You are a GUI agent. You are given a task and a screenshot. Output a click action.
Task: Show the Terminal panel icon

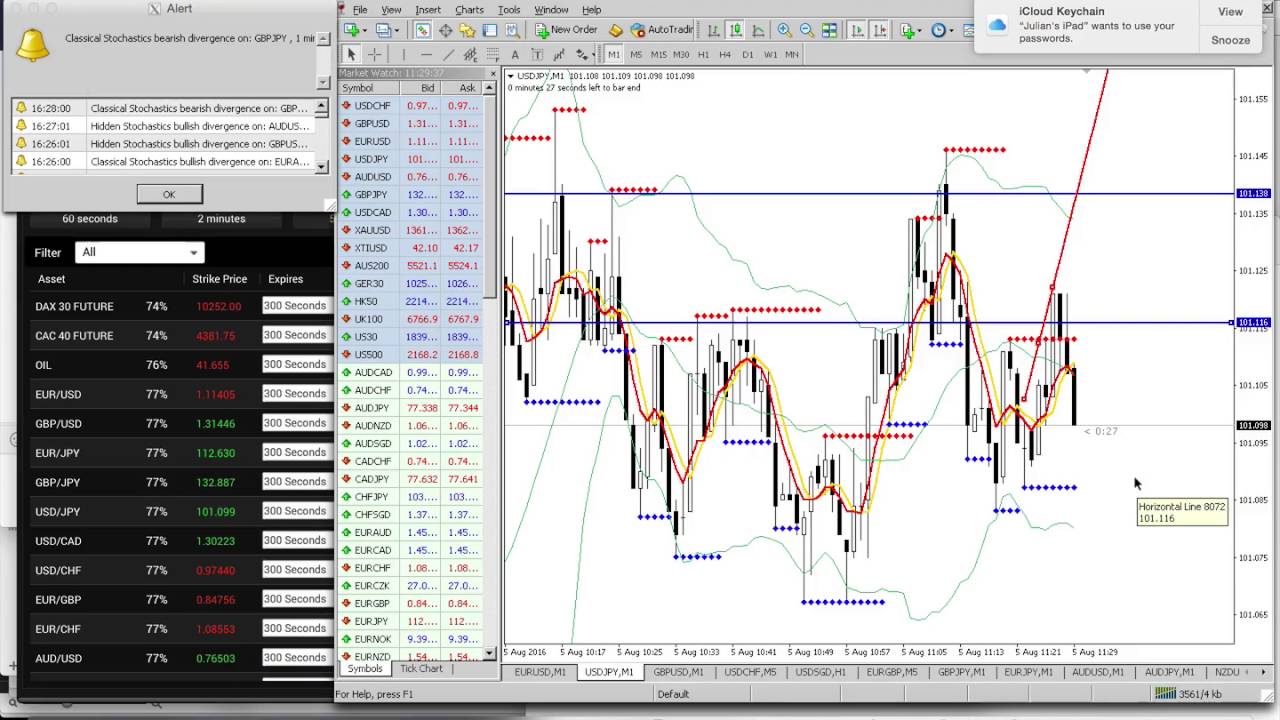[490, 30]
